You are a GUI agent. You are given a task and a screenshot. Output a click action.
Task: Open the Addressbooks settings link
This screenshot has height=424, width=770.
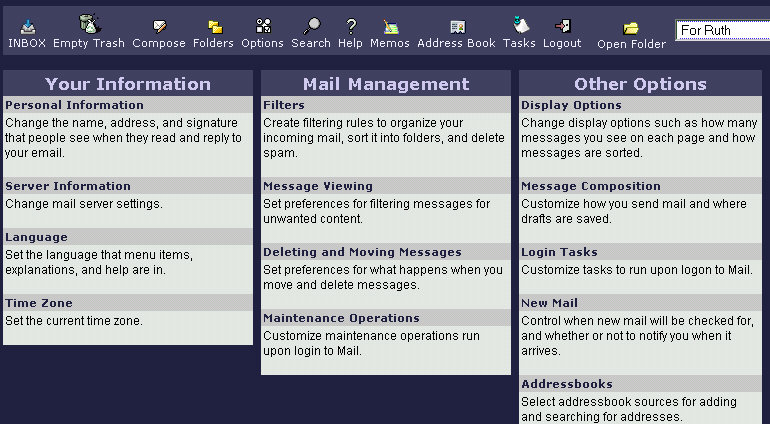567,384
